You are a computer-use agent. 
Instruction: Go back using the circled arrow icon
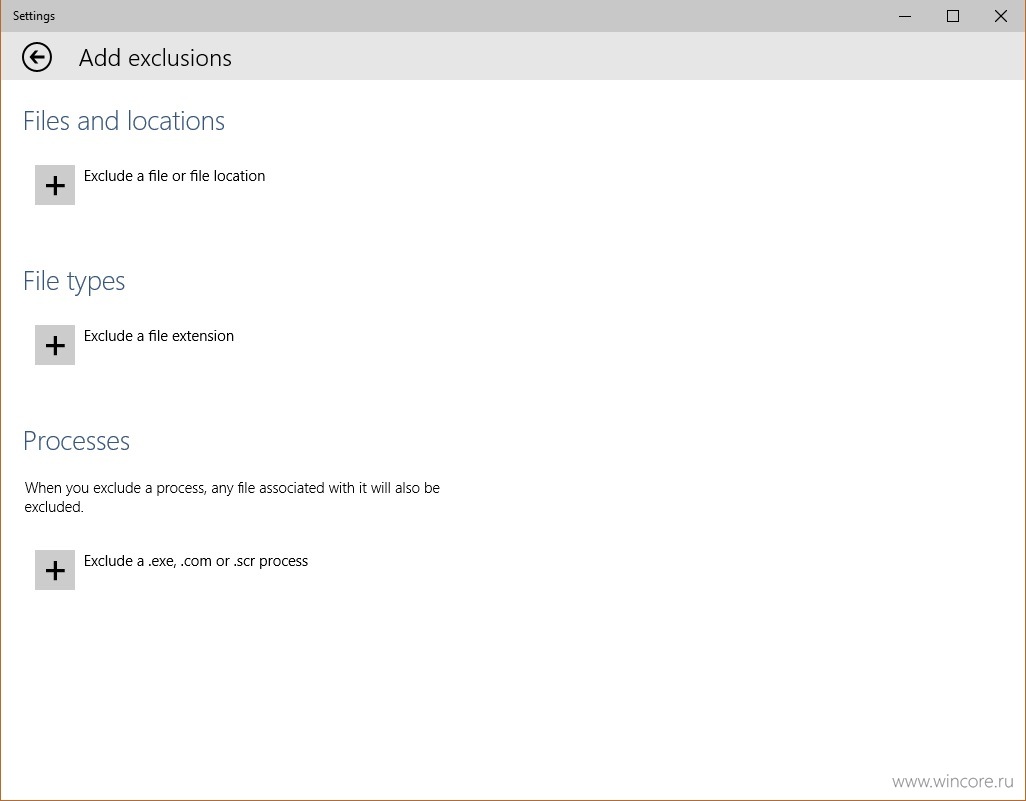37,58
